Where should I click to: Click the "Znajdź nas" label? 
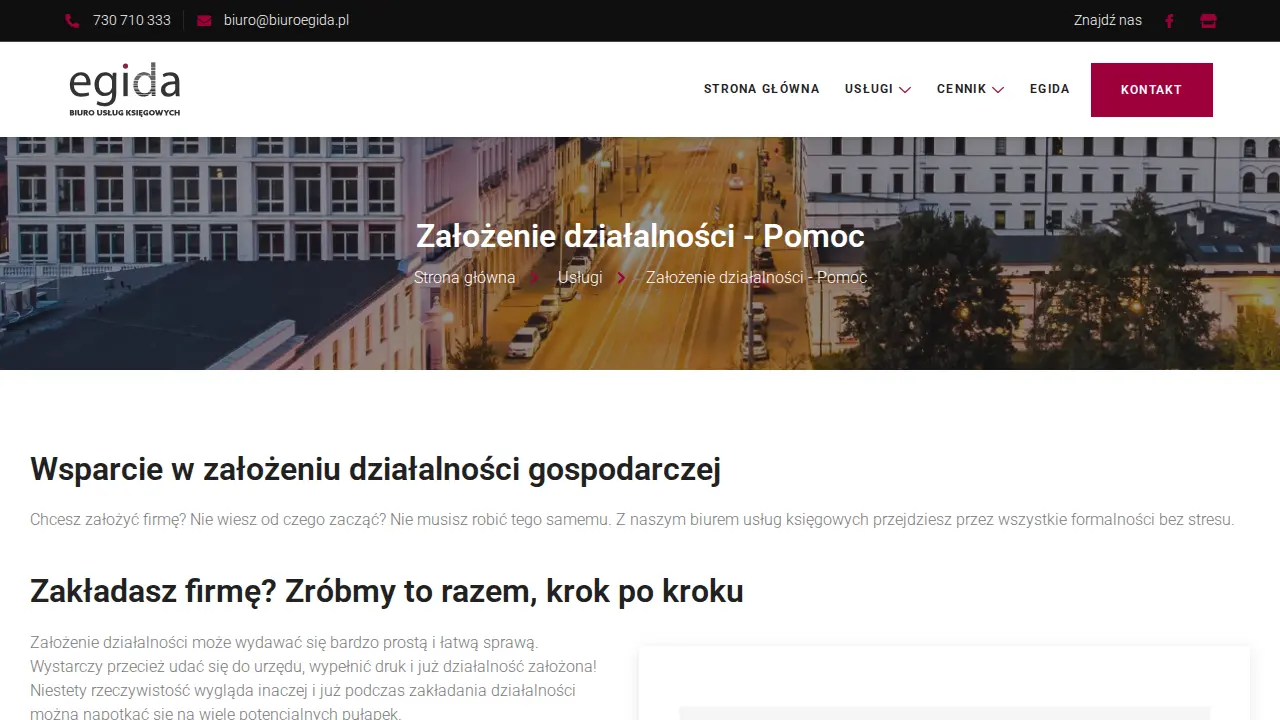pyautogui.click(x=1108, y=20)
